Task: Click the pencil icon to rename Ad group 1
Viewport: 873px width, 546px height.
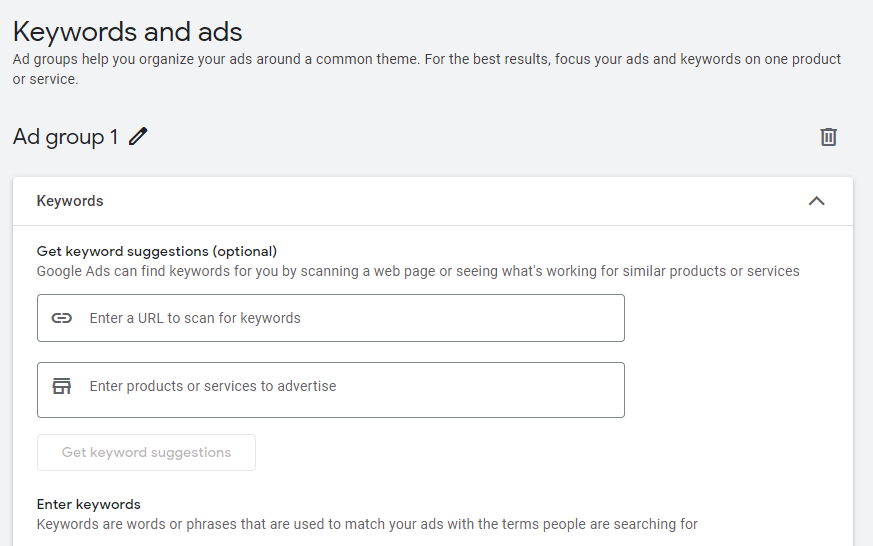Action: click(138, 136)
